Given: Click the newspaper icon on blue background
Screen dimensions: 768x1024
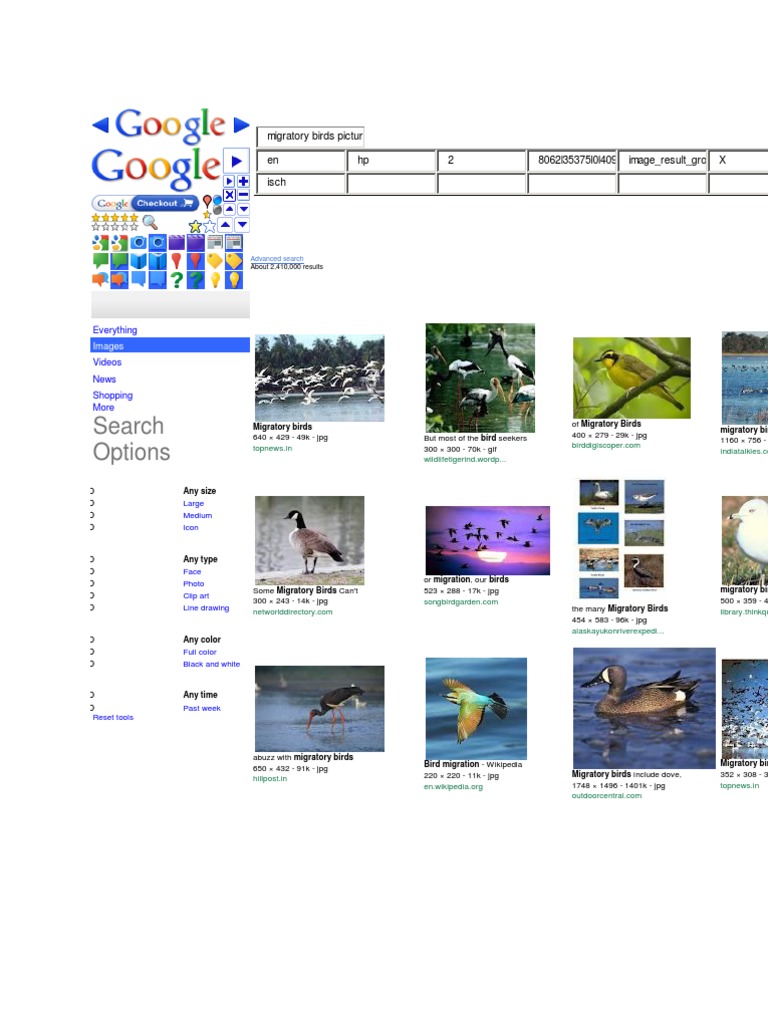Looking at the screenshot, I should point(234,243).
